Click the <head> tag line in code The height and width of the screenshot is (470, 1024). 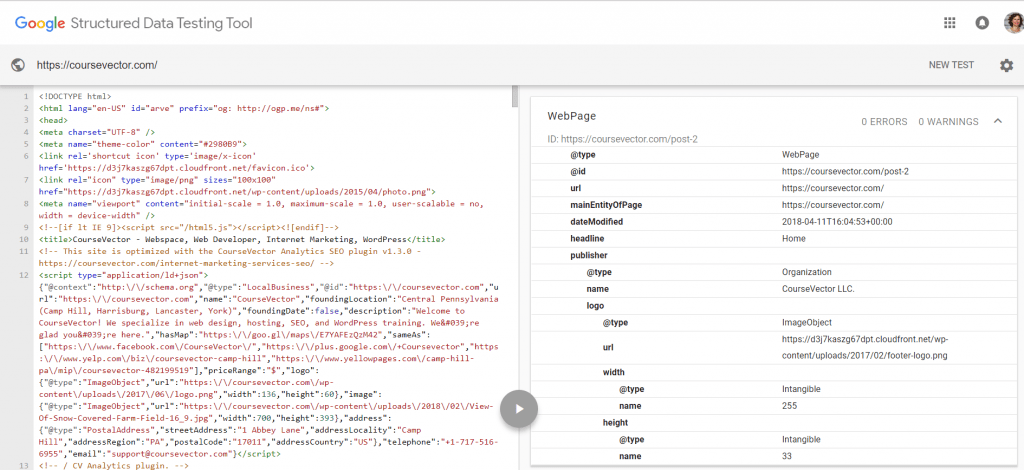tap(54, 121)
